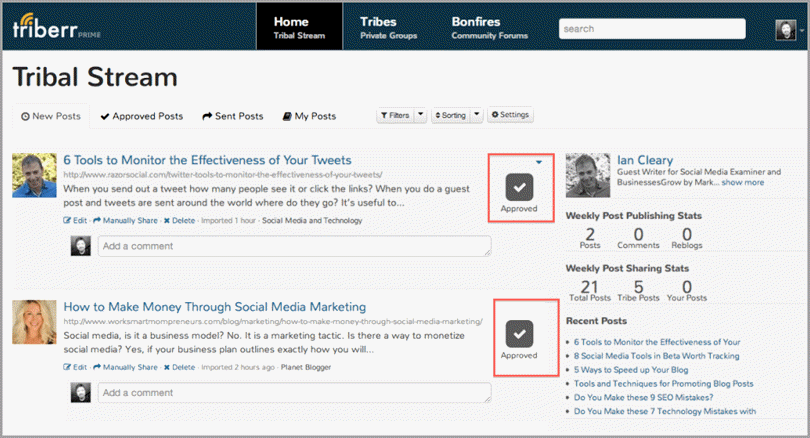Open the Planet Blogger tribe link

[306, 367]
